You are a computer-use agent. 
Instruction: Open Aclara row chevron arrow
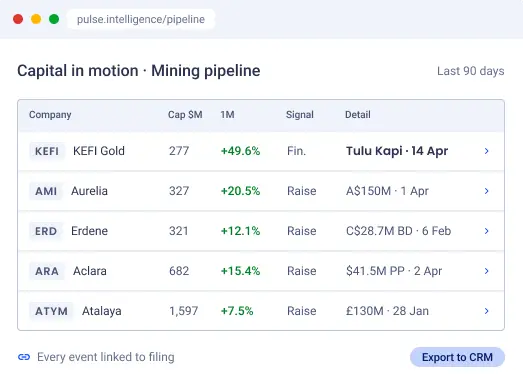[x=486, y=271]
